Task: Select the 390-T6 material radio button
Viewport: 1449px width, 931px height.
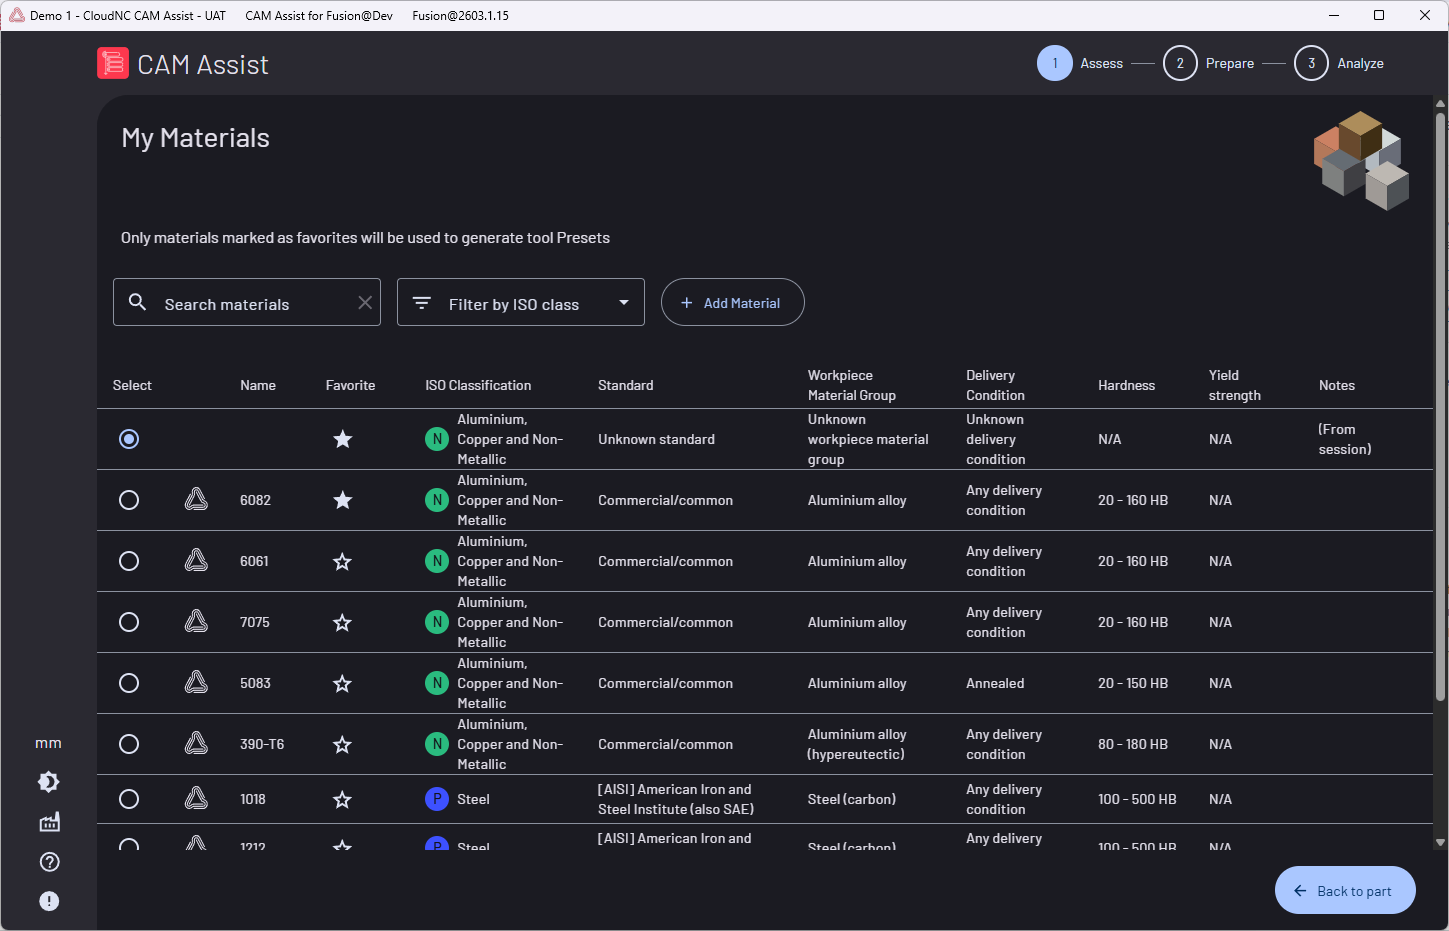Action: (129, 744)
